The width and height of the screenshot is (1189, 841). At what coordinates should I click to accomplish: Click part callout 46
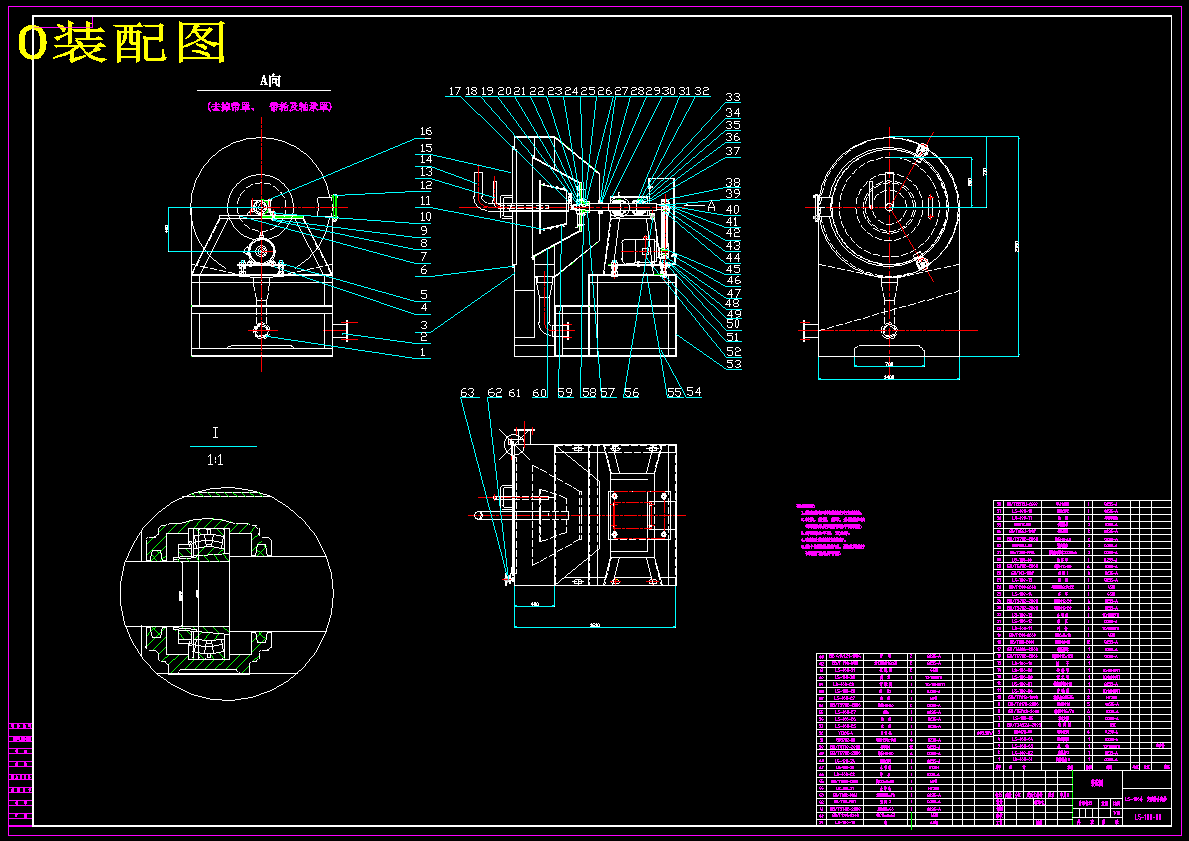coord(733,281)
